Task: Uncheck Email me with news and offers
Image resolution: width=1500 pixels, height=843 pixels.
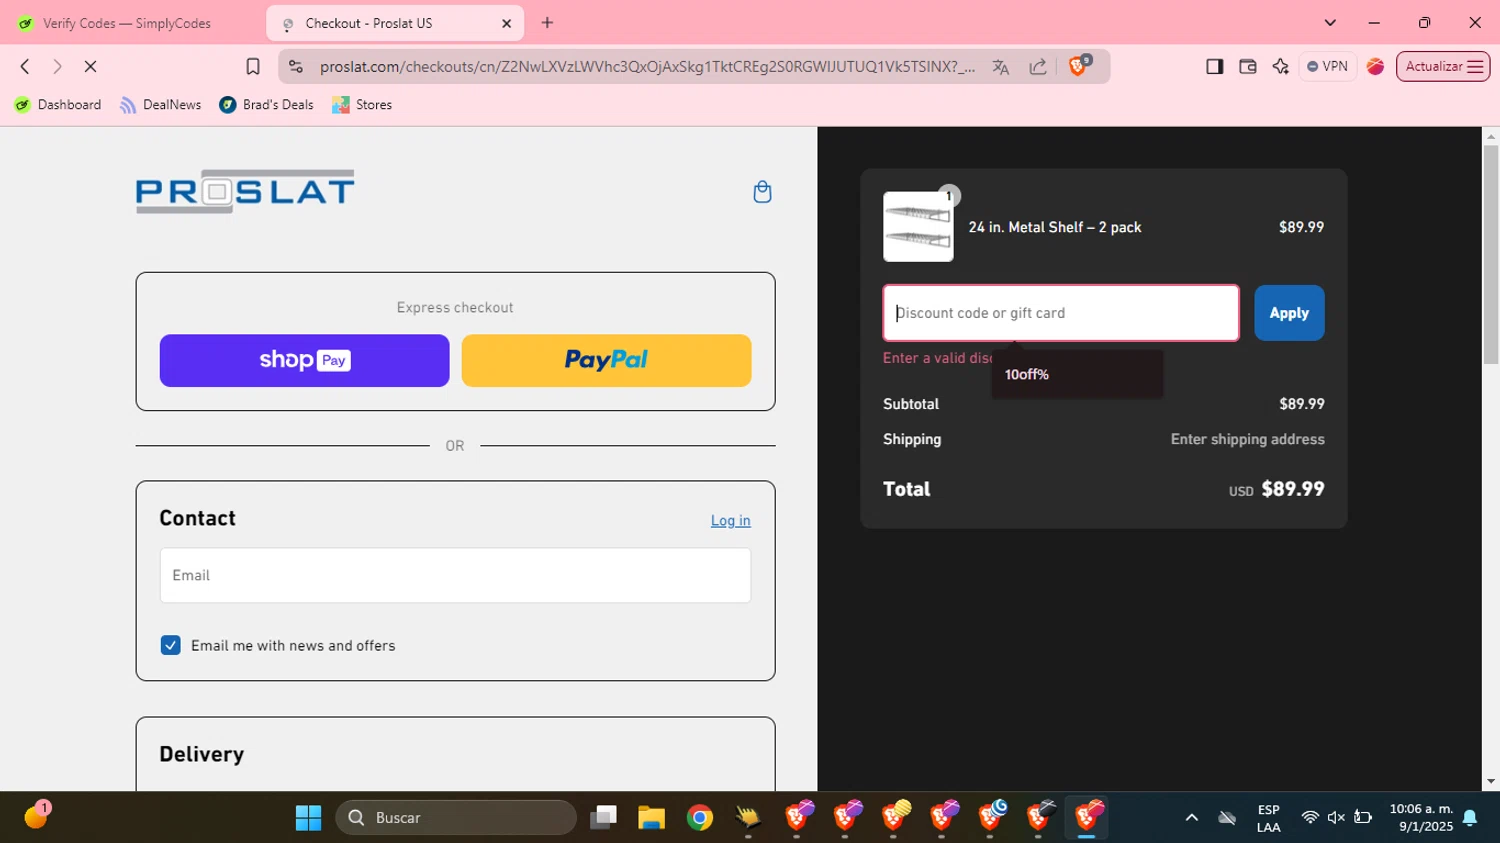Action: [x=171, y=646]
